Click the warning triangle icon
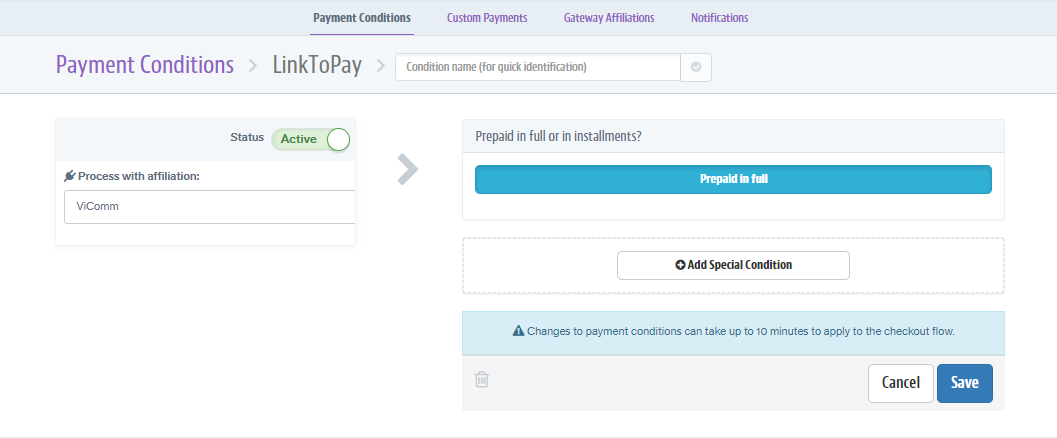Image resolution: width=1057 pixels, height=438 pixels. (x=518, y=330)
